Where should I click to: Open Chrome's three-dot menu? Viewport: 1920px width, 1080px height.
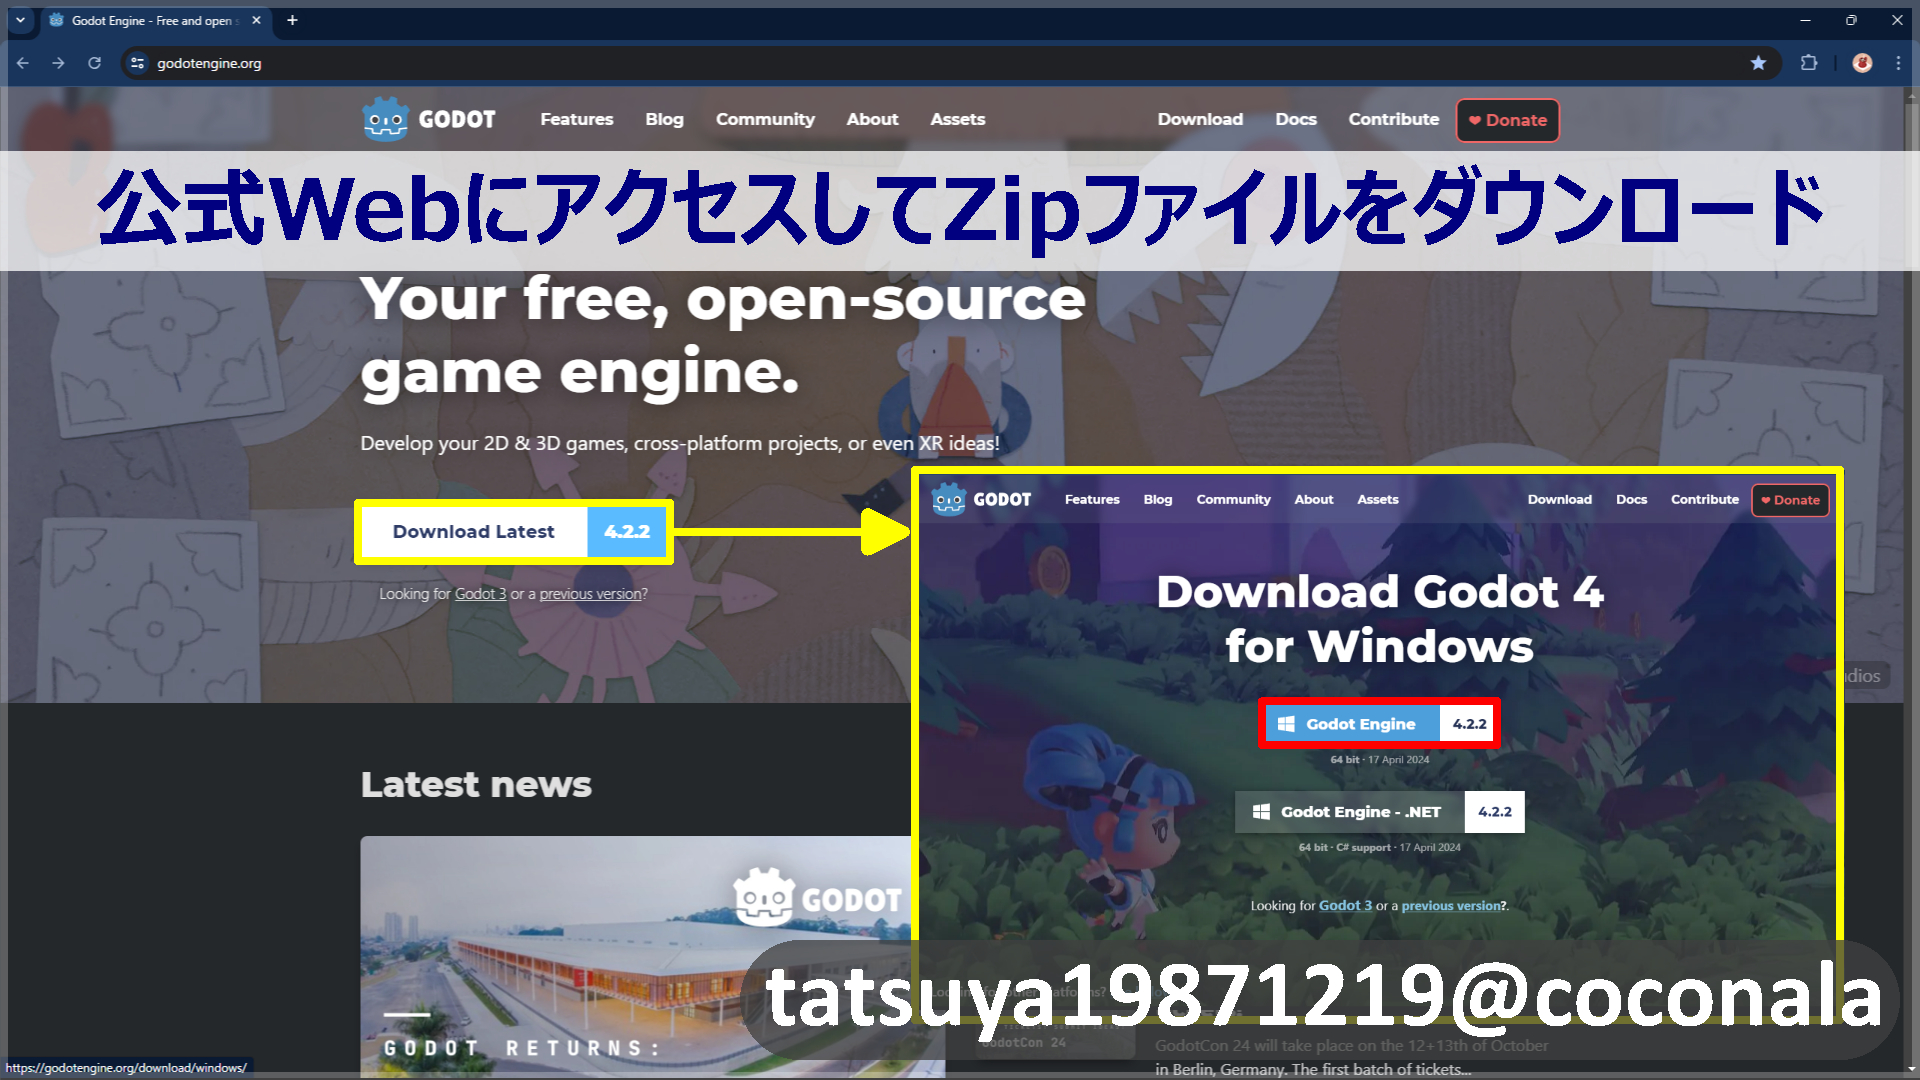click(x=1898, y=63)
